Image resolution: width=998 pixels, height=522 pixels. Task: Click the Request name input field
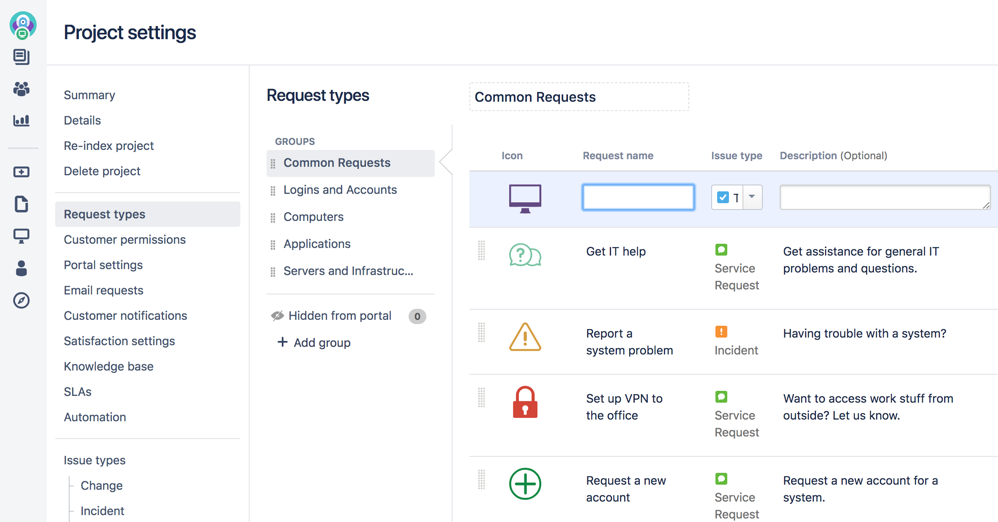(638, 197)
